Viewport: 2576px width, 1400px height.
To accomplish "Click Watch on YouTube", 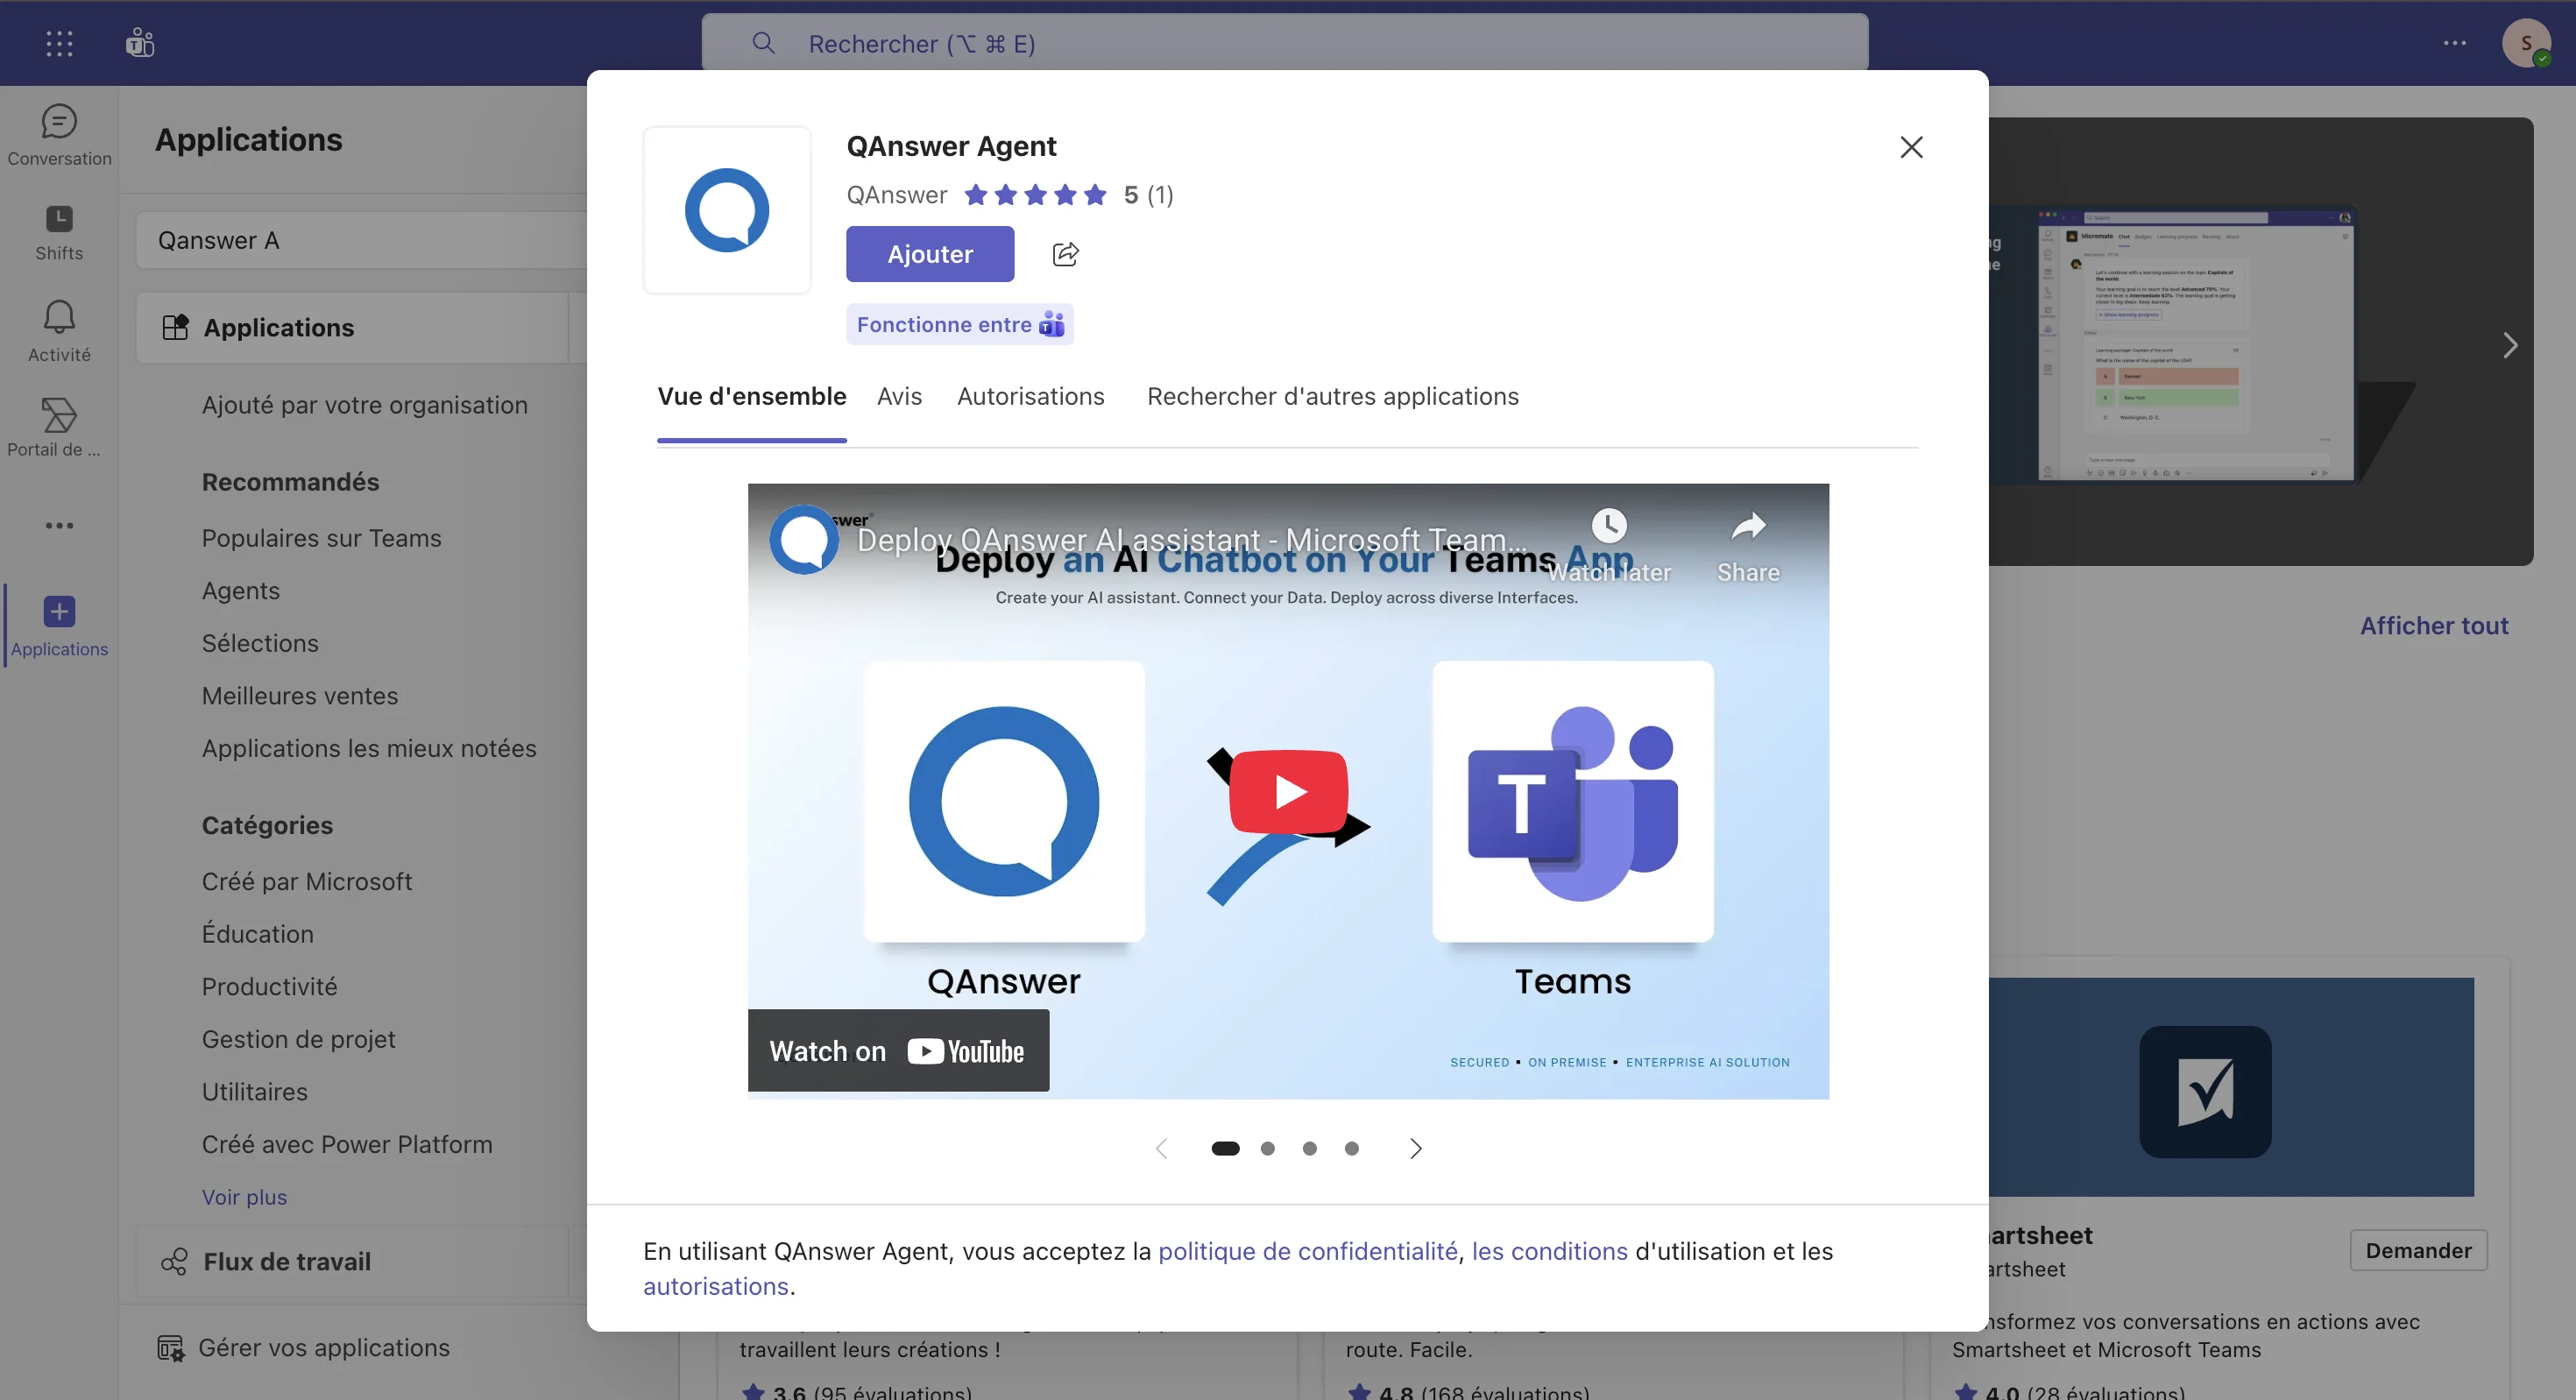I will [898, 1050].
